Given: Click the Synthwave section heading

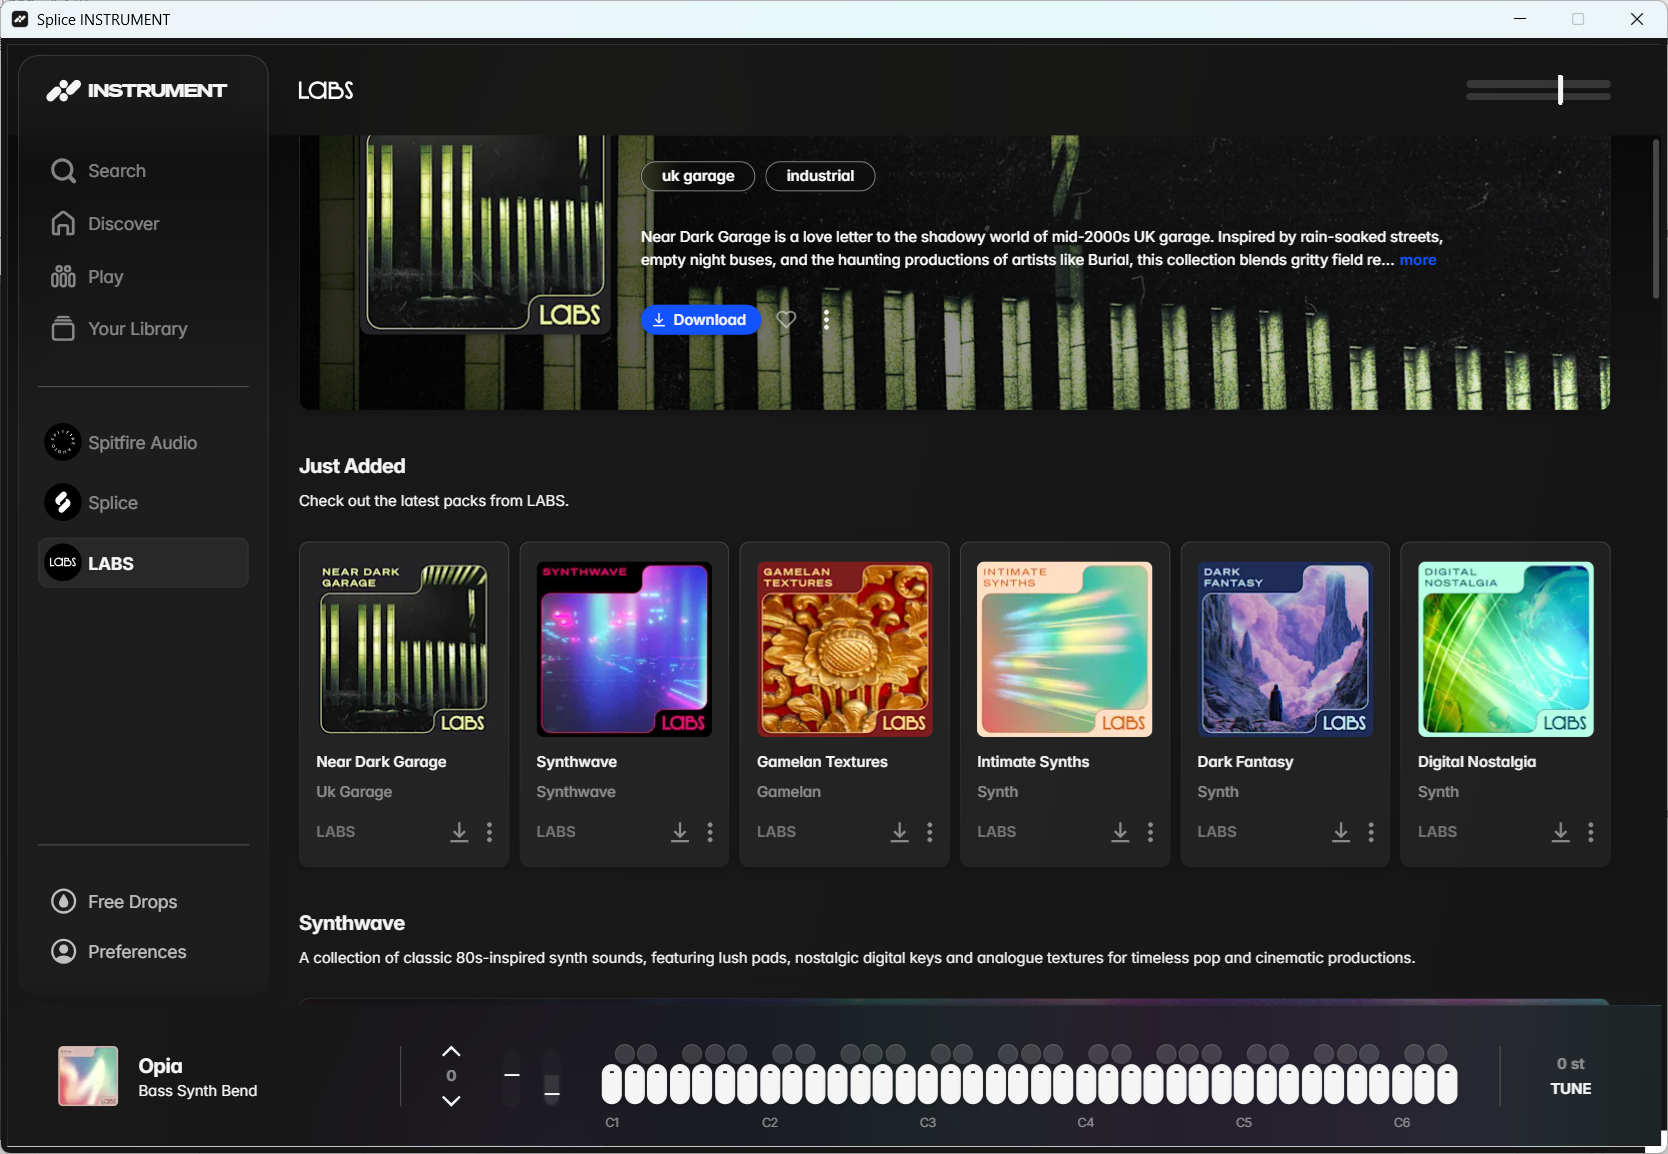Looking at the screenshot, I should (x=352, y=923).
